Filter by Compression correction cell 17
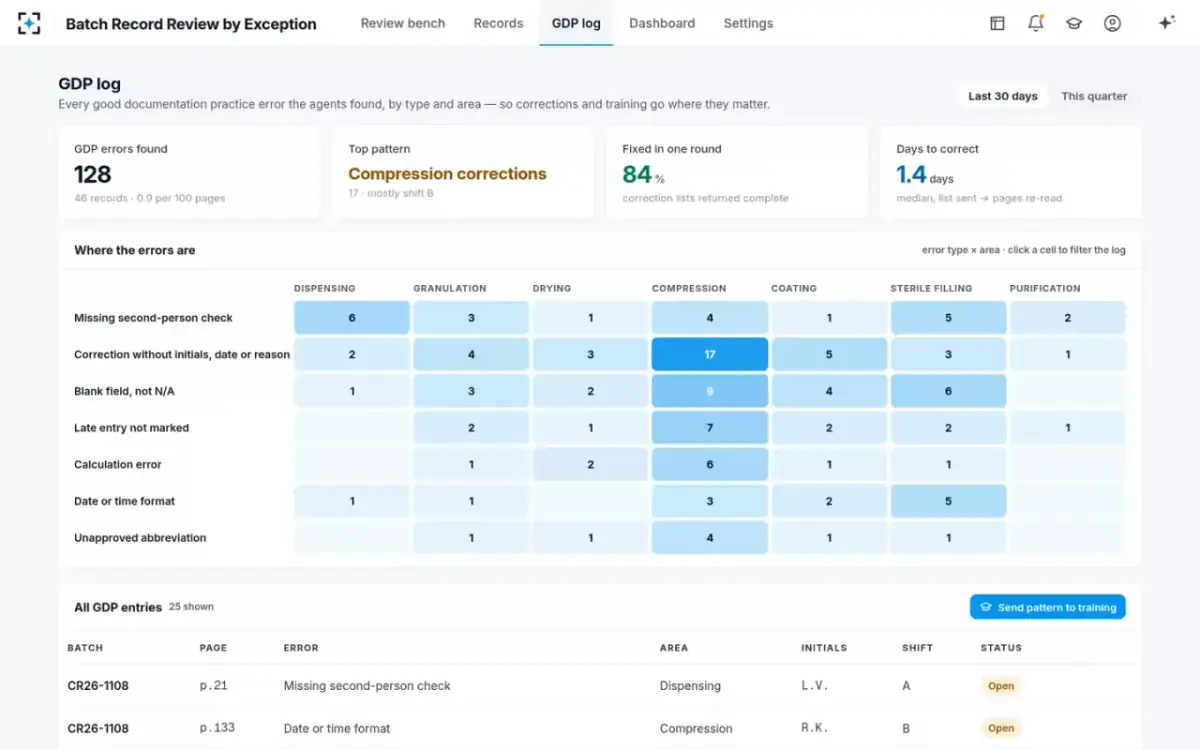This screenshot has height=750, width=1200. click(710, 354)
